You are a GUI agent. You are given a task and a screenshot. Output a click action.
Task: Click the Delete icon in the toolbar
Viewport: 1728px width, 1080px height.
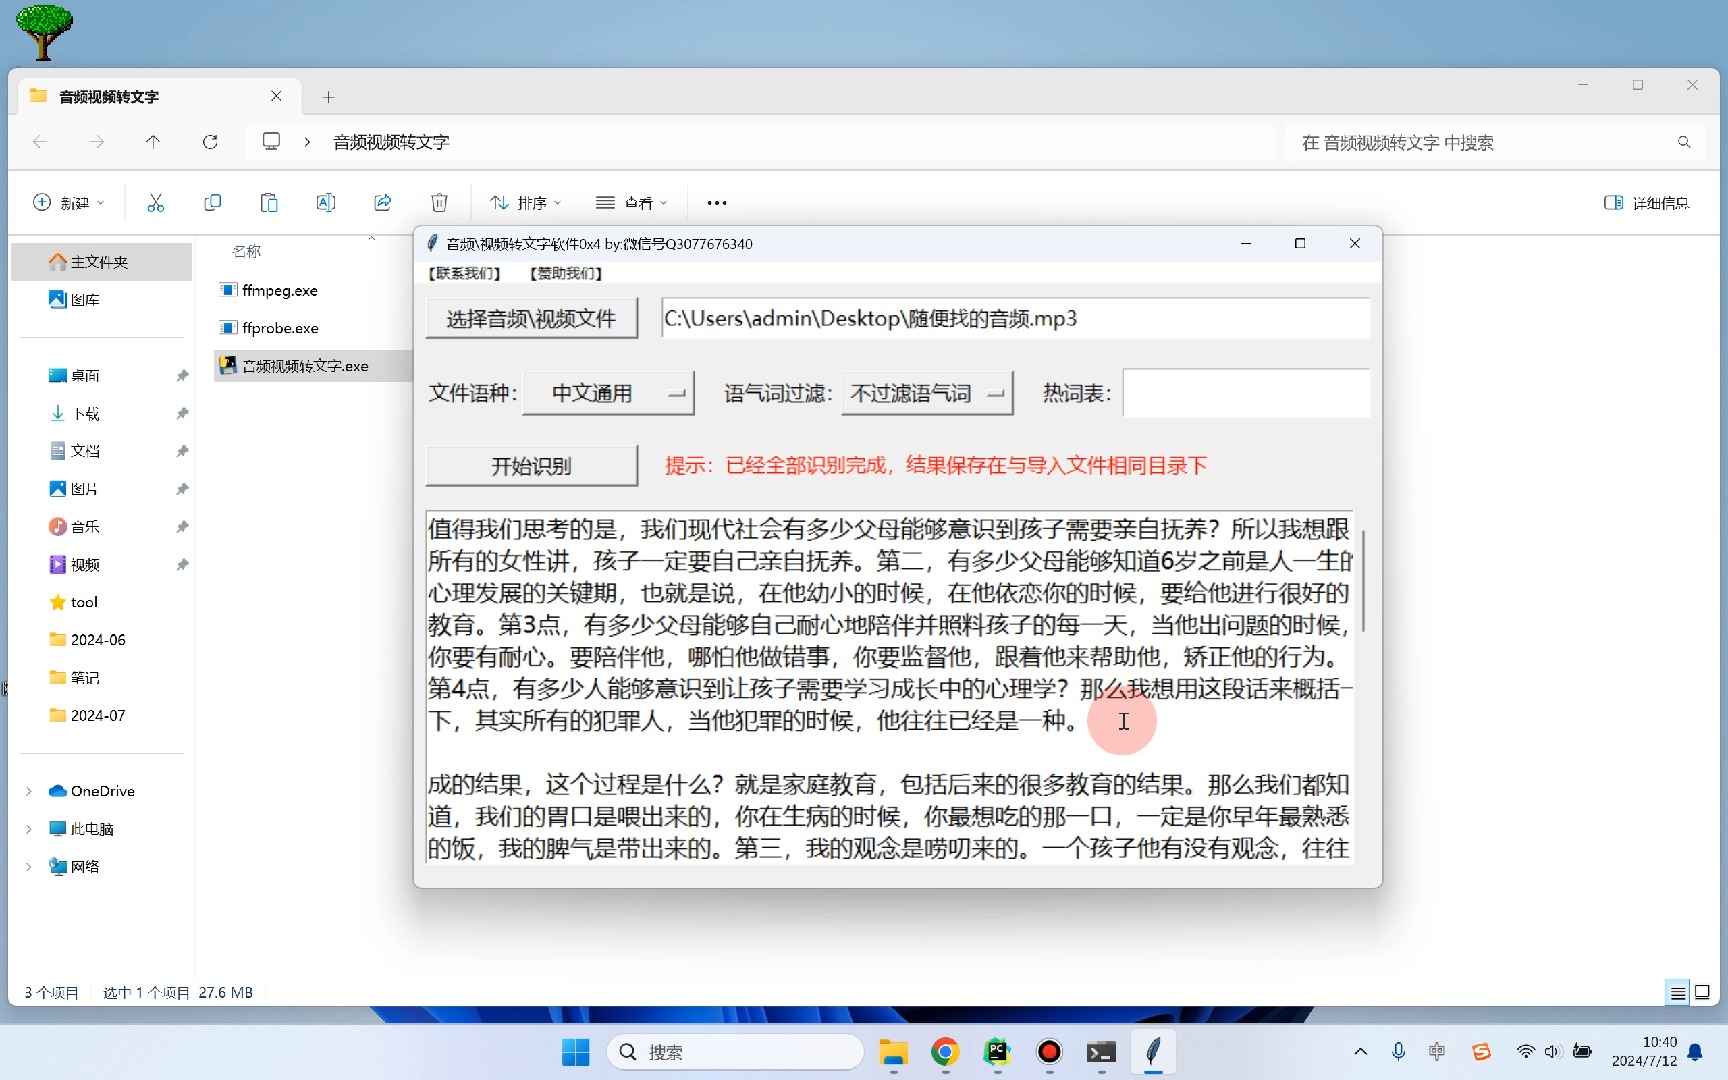(439, 202)
